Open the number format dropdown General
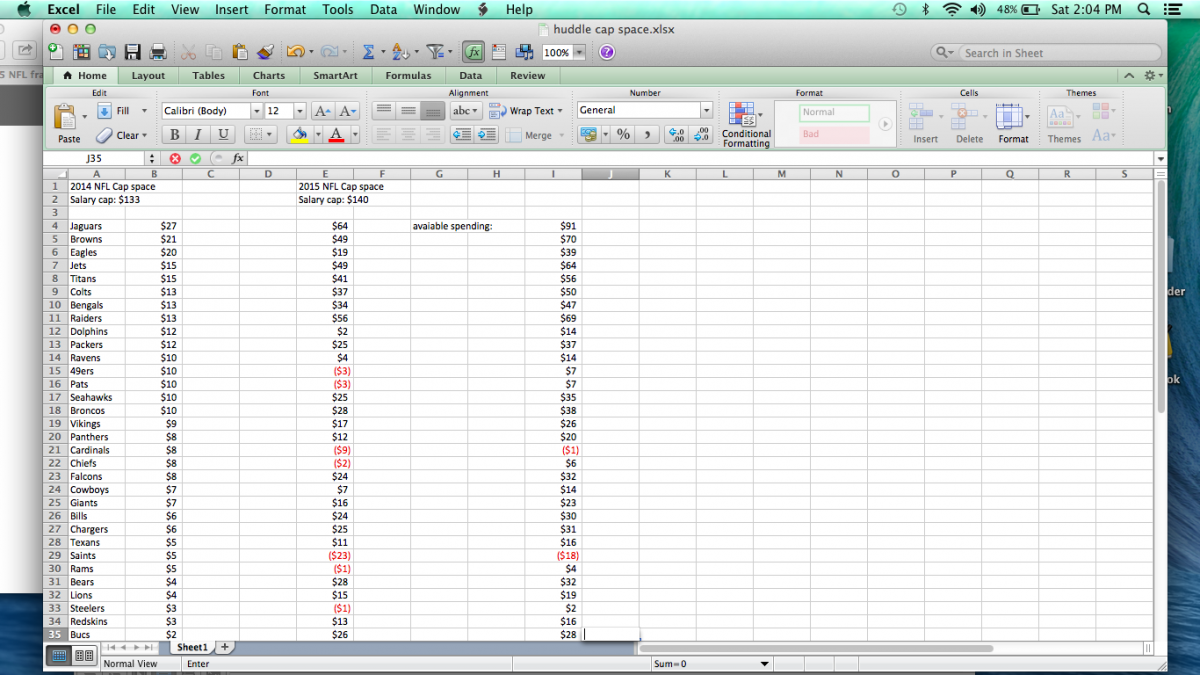This screenshot has height=675, width=1200. (707, 110)
